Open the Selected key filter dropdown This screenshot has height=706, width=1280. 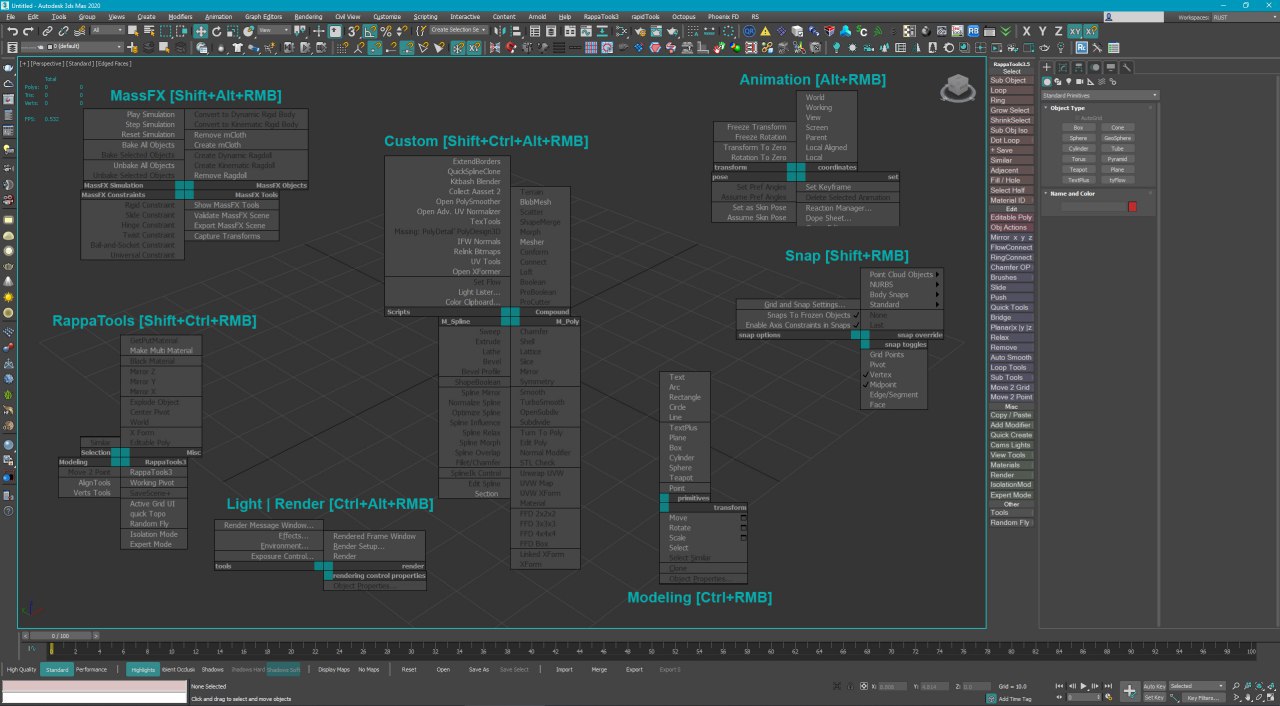(1196, 686)
